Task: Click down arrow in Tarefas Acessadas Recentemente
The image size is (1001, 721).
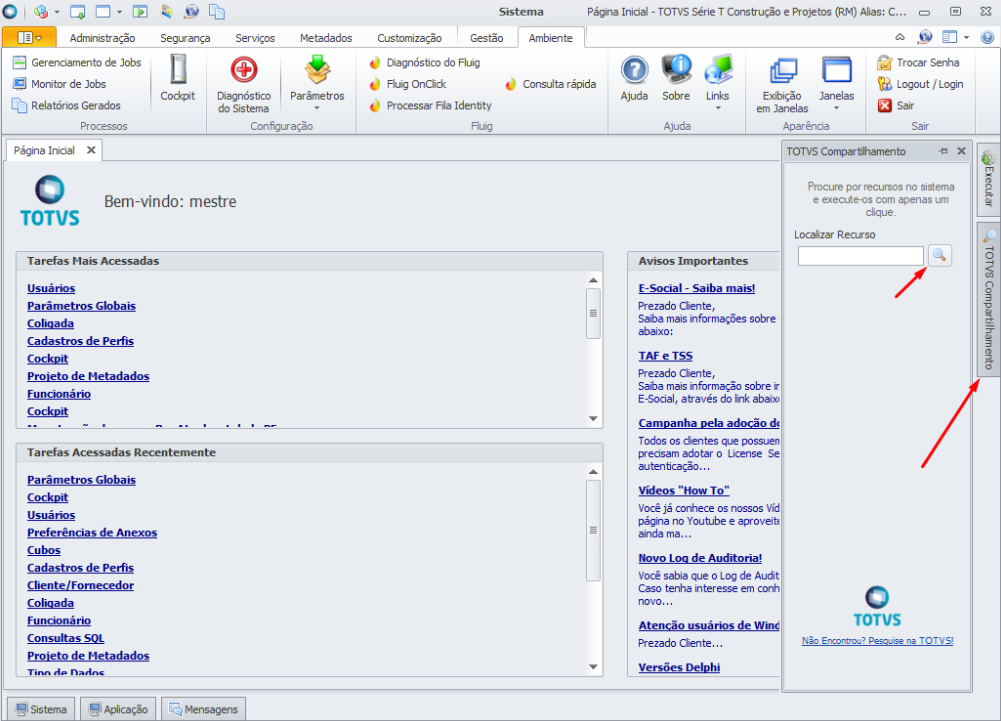Action: tap(593, 667)
